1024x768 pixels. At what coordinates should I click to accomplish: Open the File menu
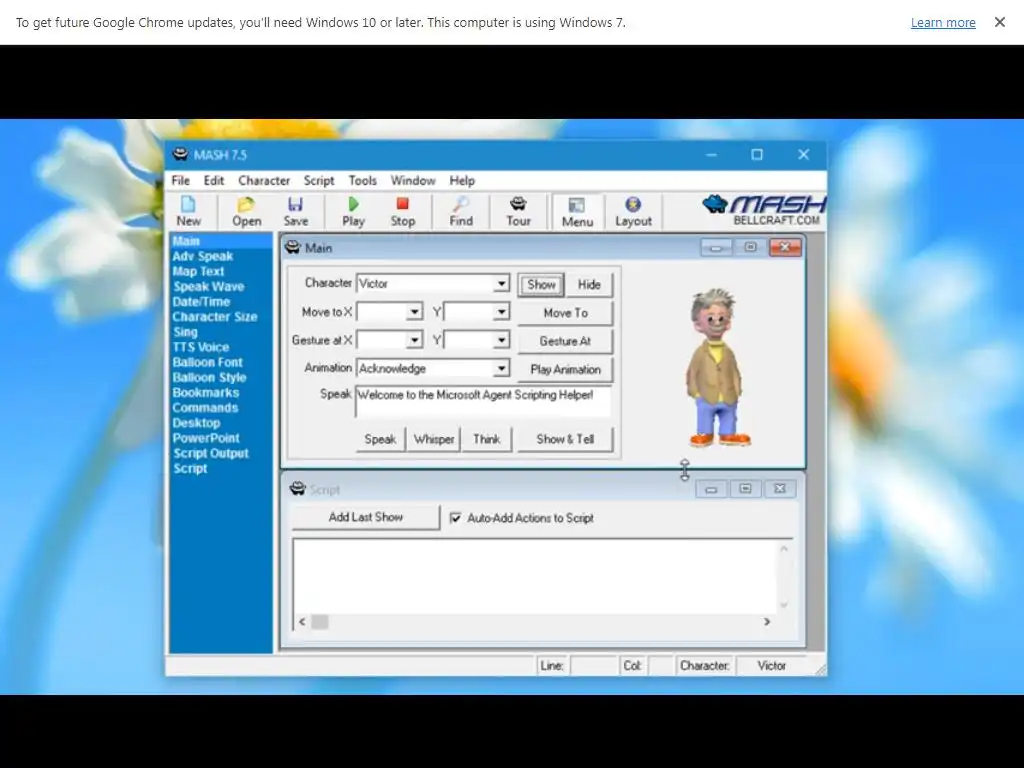(181, 180)
